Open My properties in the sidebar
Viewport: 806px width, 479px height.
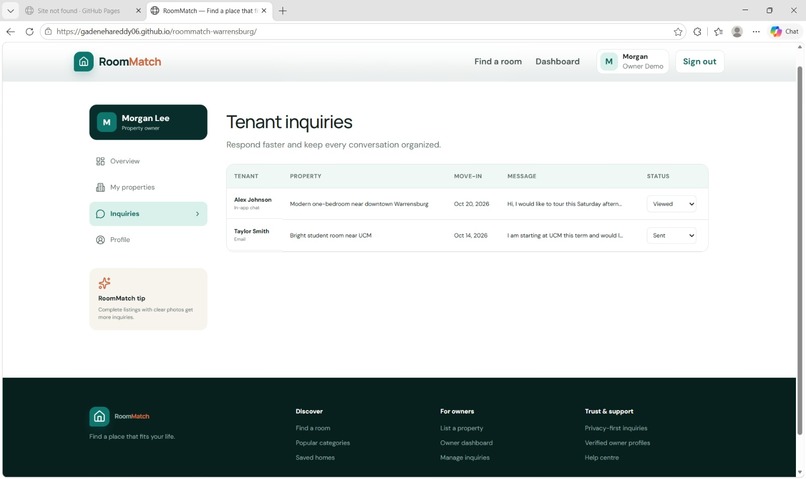click(148, 188)
